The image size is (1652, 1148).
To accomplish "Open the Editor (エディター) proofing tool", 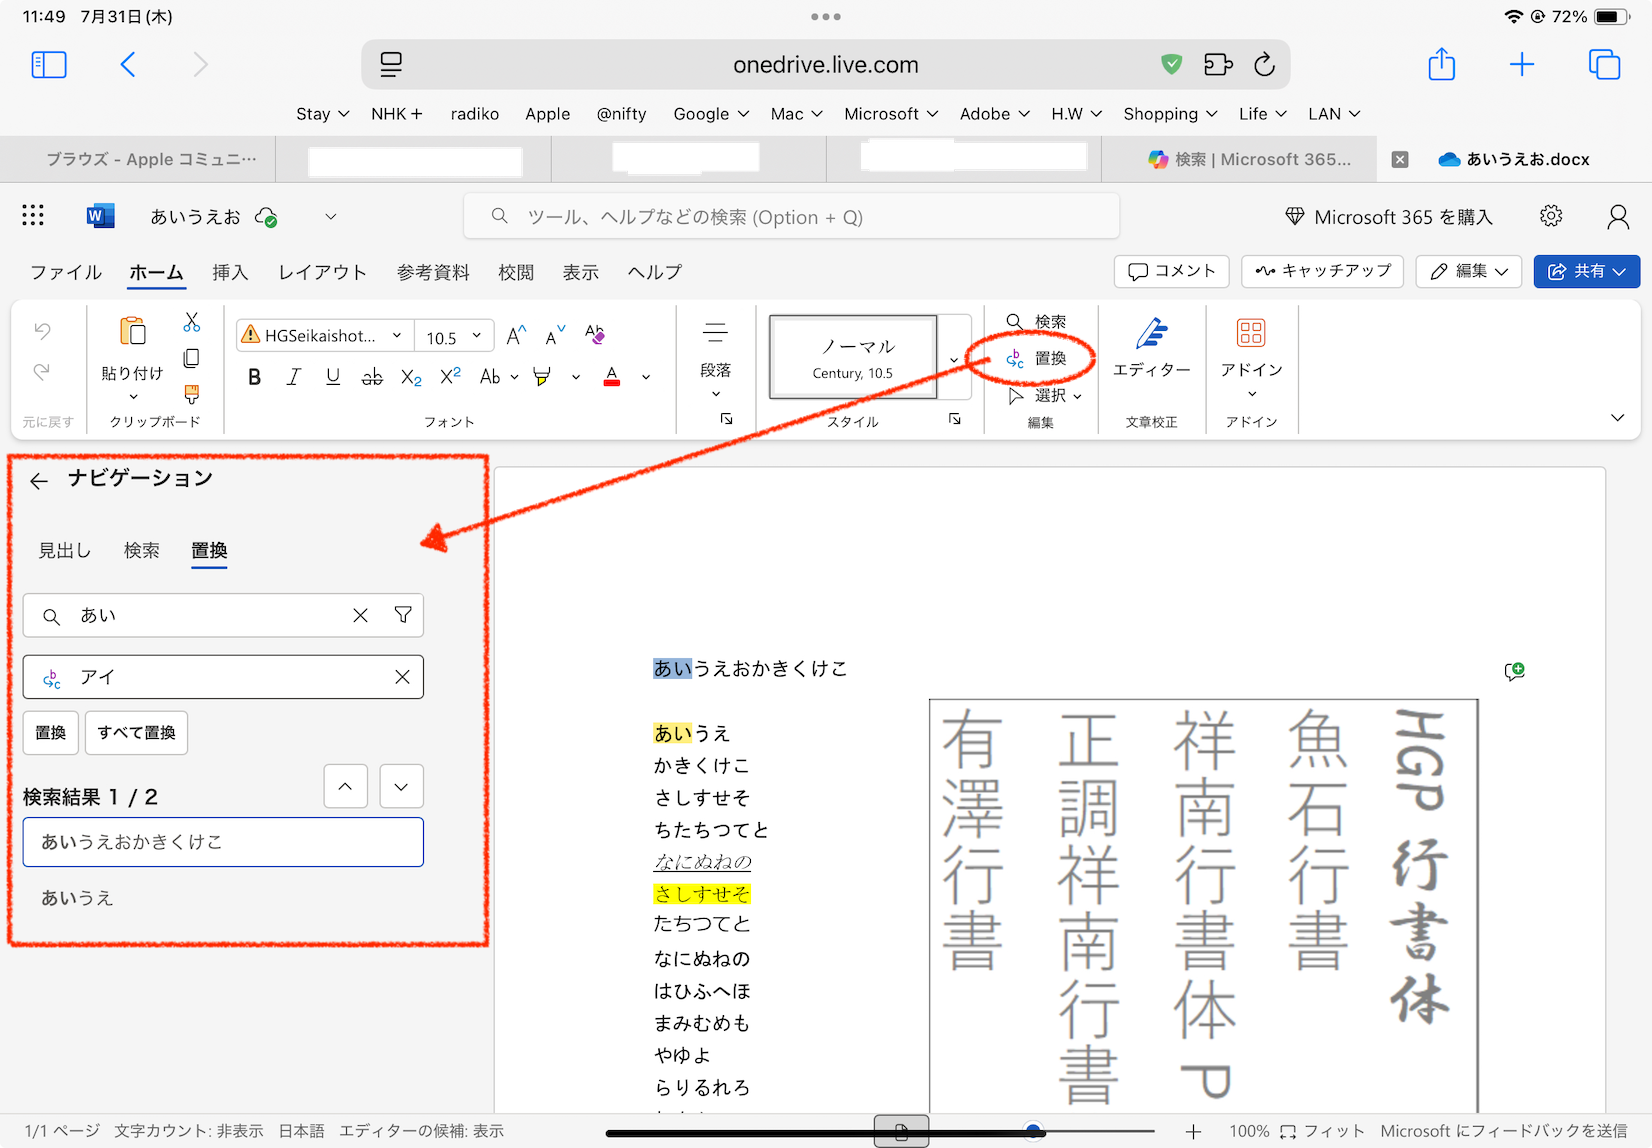I will pos(1151,347).
